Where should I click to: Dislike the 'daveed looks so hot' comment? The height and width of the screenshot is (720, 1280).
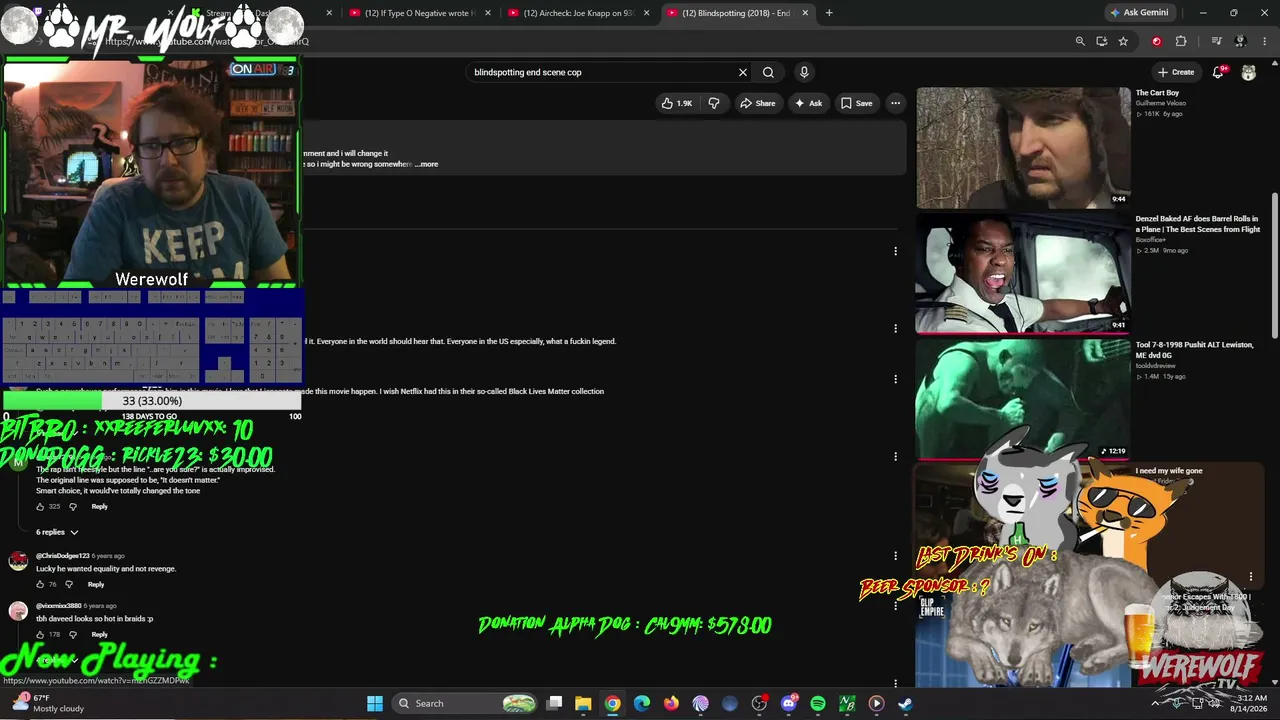(x=72, y=634)
